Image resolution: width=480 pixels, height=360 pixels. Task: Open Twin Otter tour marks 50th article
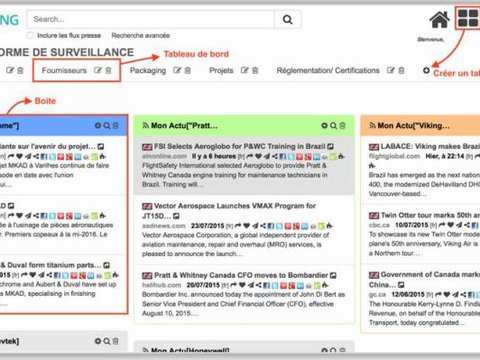pyautogui.click(x=430, y=215)
